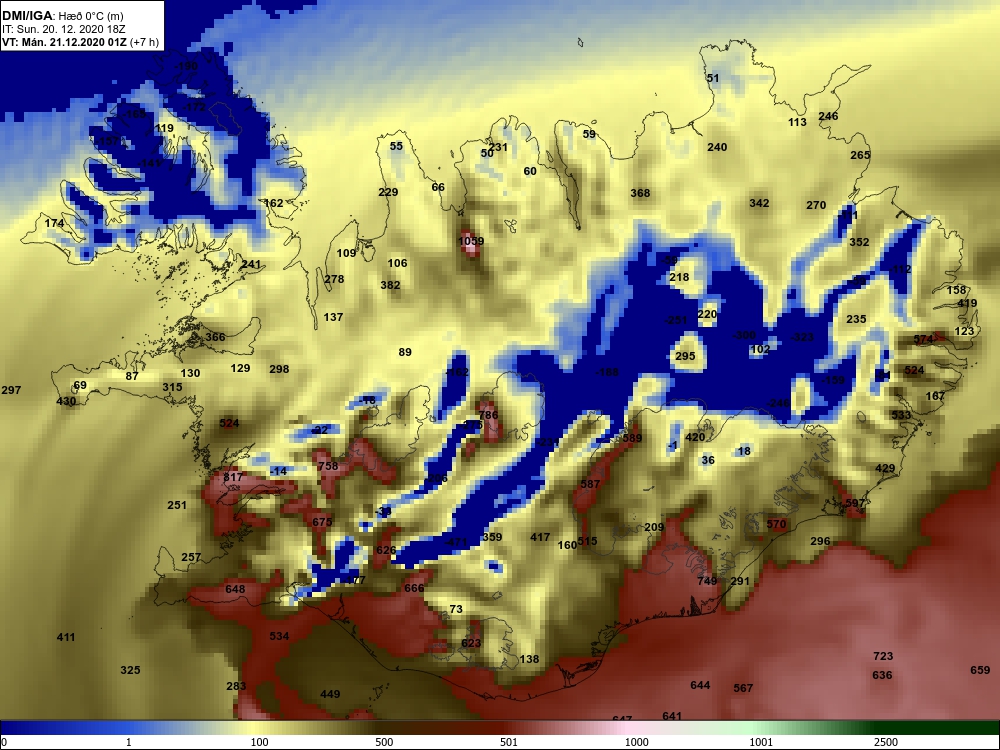Select the 325 value label
1000x750 pixels.
130,670
